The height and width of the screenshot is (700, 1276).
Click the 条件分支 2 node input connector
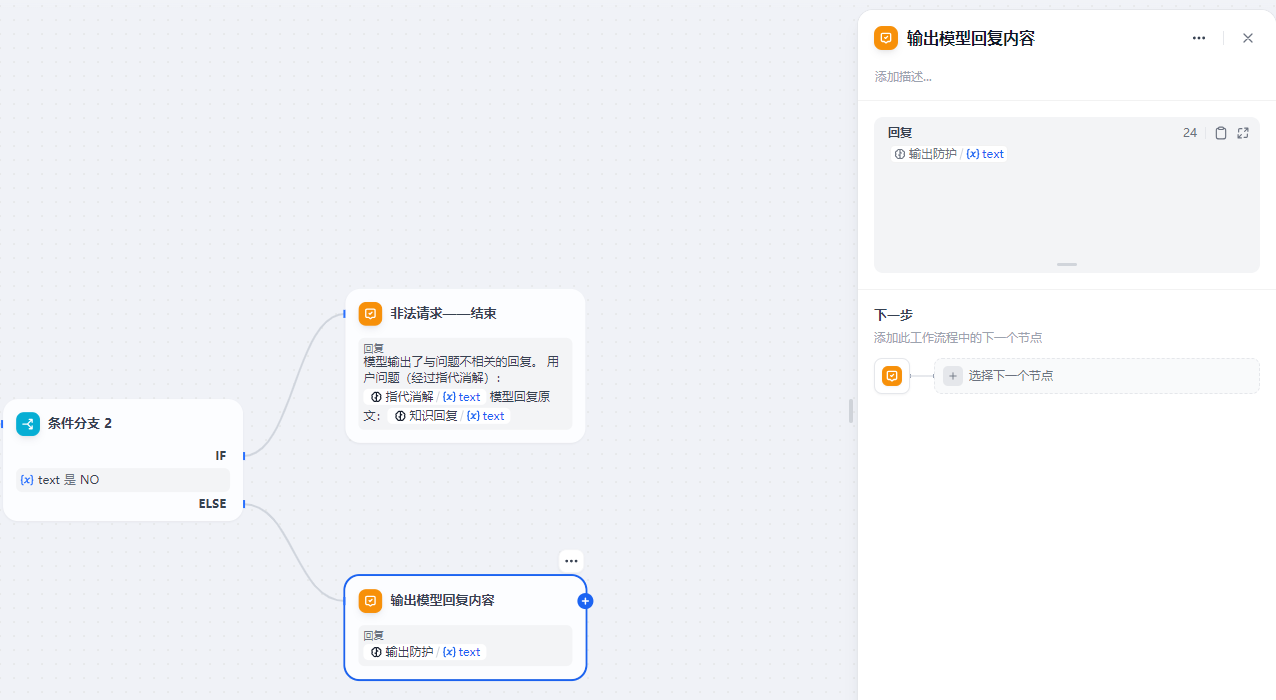pos(3,424)
